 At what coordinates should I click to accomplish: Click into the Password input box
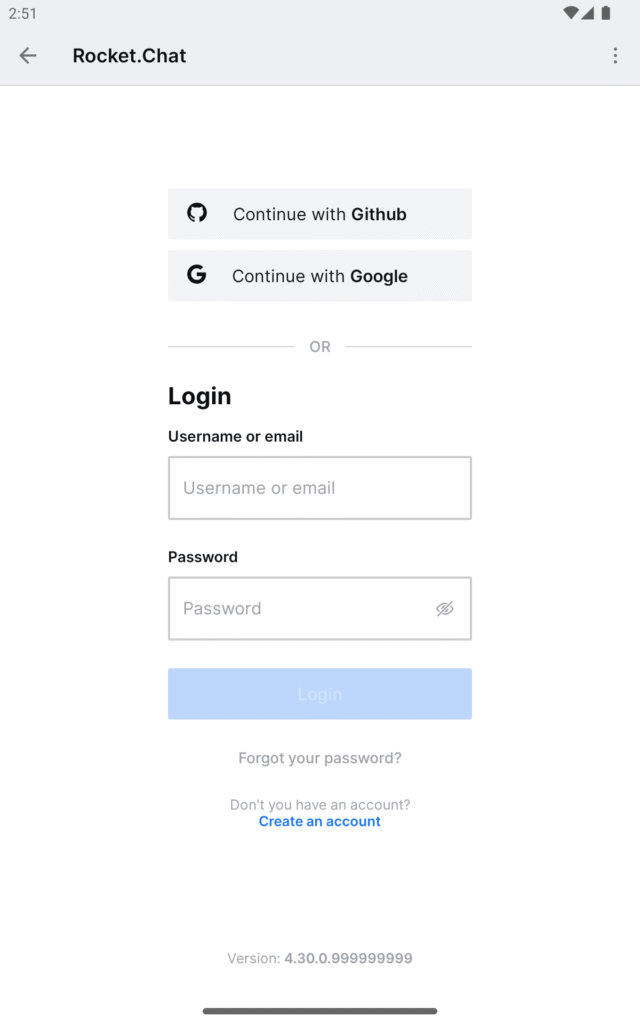(300, 608)
